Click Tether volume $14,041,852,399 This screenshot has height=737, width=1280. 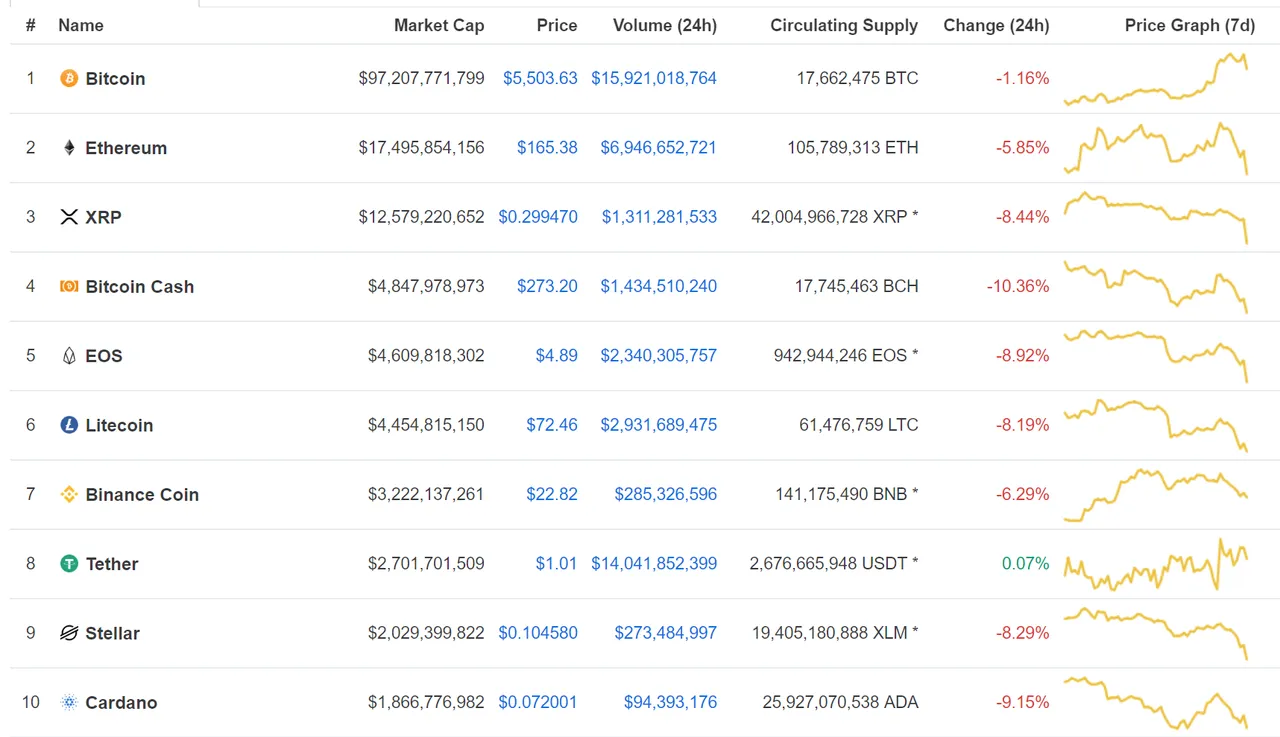tap(654, 563)
